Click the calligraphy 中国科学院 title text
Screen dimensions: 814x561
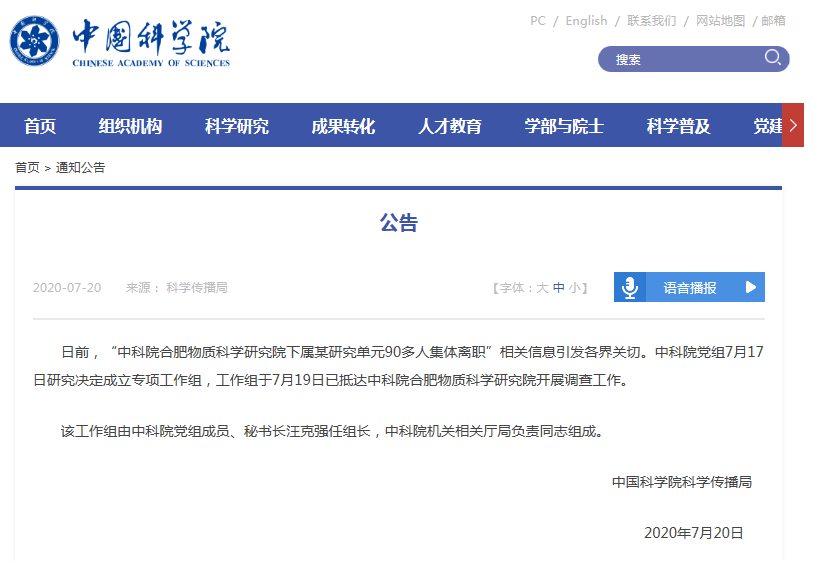(x=151, y=37)
